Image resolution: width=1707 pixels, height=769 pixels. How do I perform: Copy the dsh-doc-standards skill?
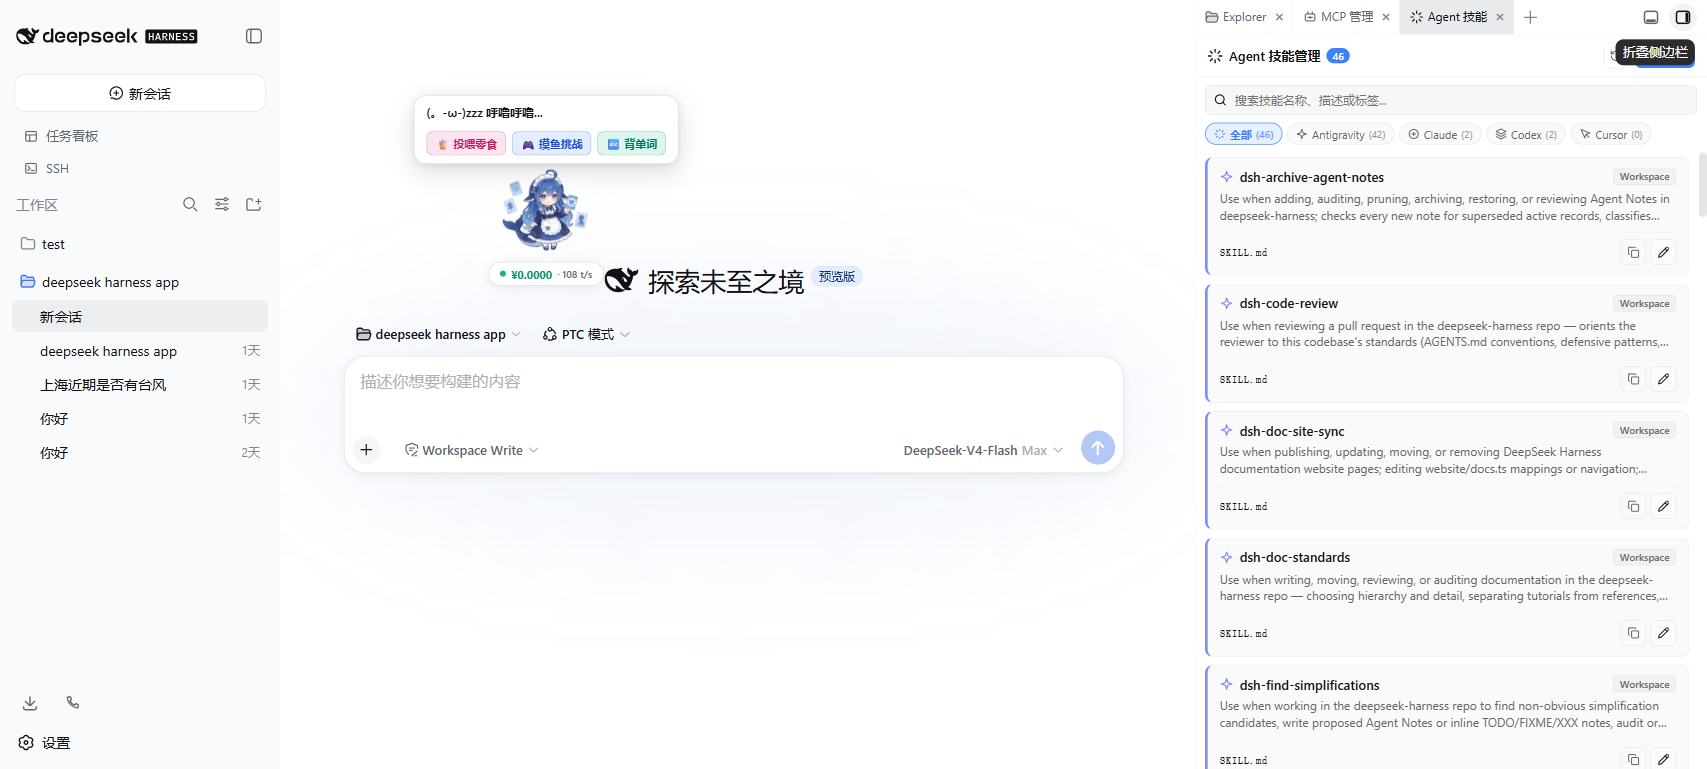[x=1633, y=633]
